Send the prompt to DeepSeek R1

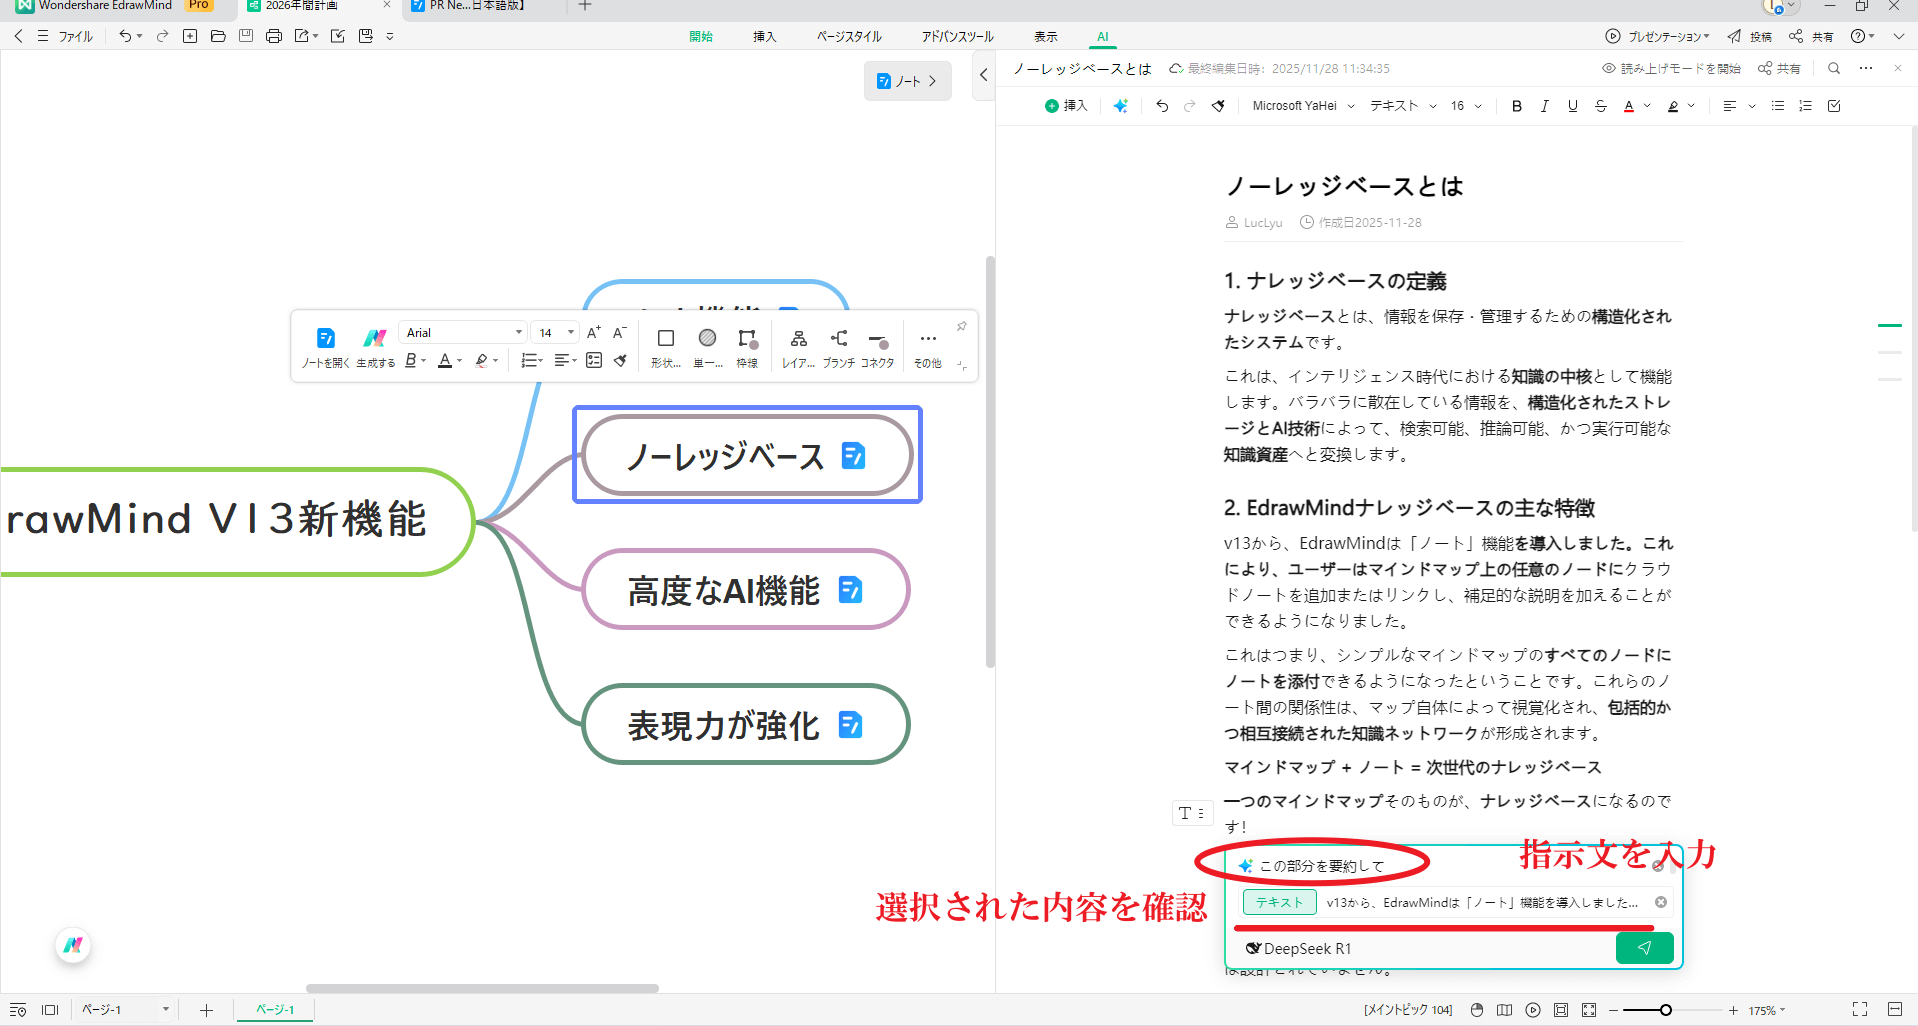[x=1644, y=948]
